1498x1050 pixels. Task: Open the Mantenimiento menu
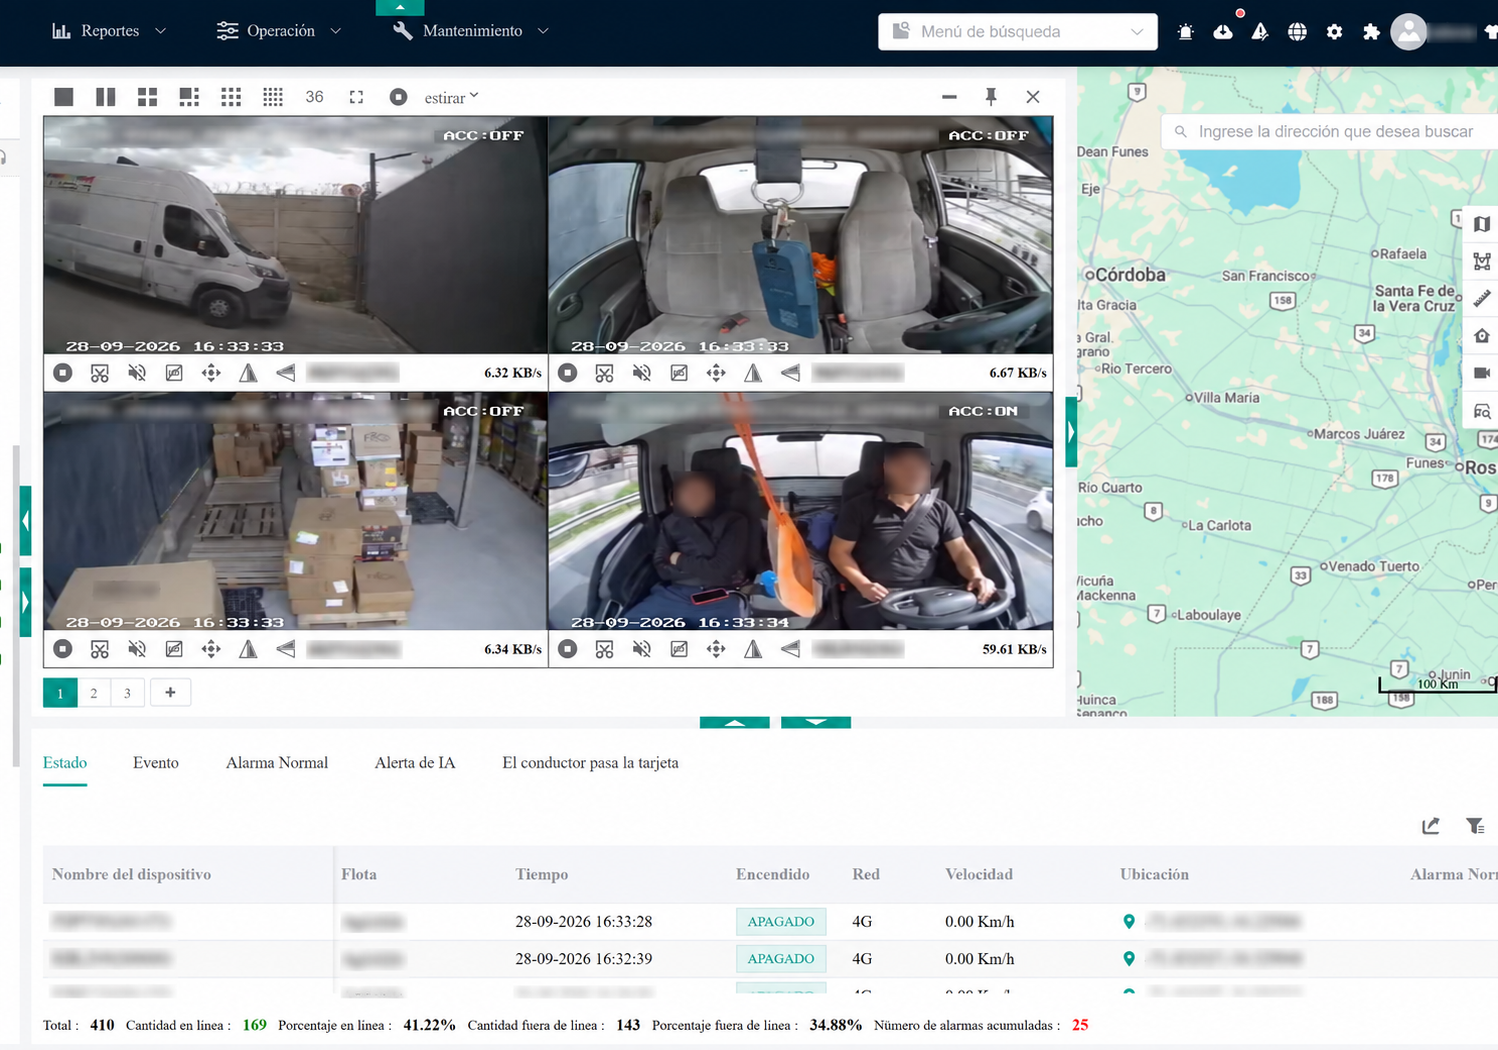tap(471, 31)
